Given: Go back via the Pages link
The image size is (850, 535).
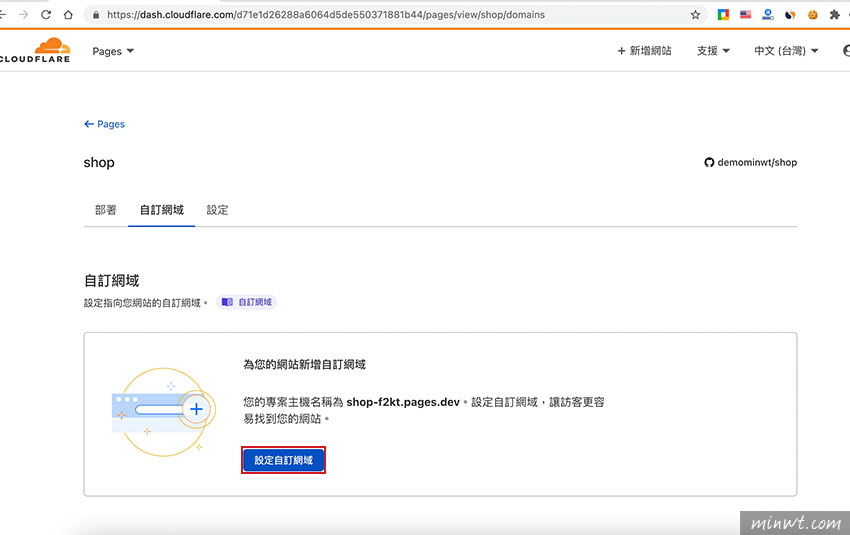Looking at the screenshot, I should 104,124.
